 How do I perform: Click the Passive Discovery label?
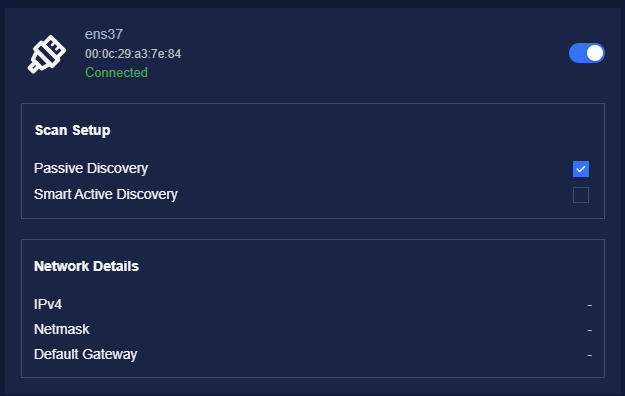[91, 168]
